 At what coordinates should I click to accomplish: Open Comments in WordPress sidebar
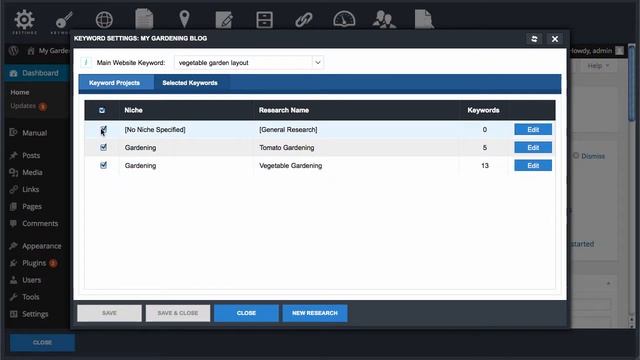tap(40, 223)
